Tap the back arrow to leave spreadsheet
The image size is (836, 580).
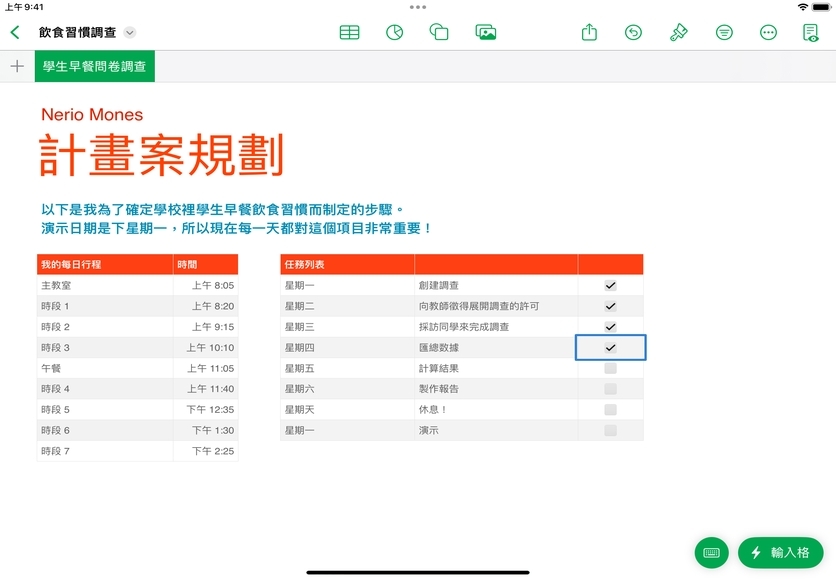[15, 32]
